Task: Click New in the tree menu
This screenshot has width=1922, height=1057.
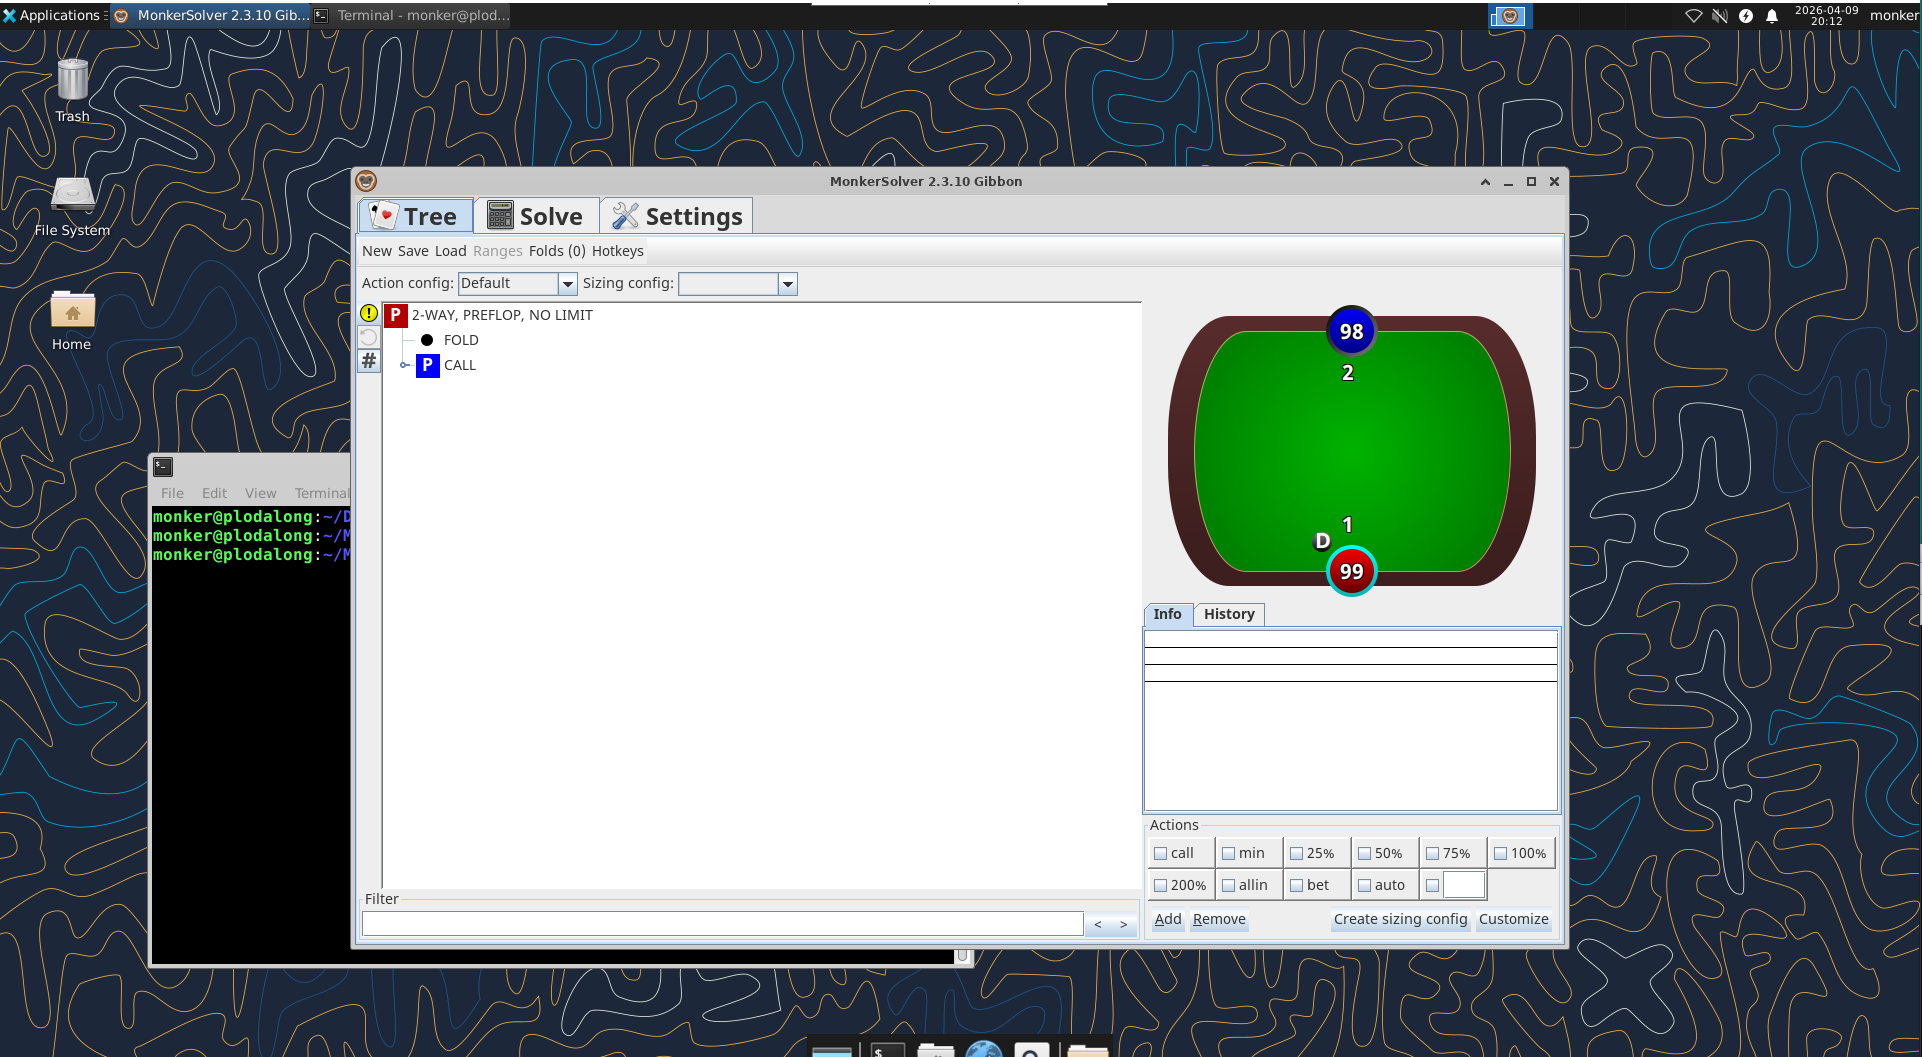Action: [x=377, y=251]
